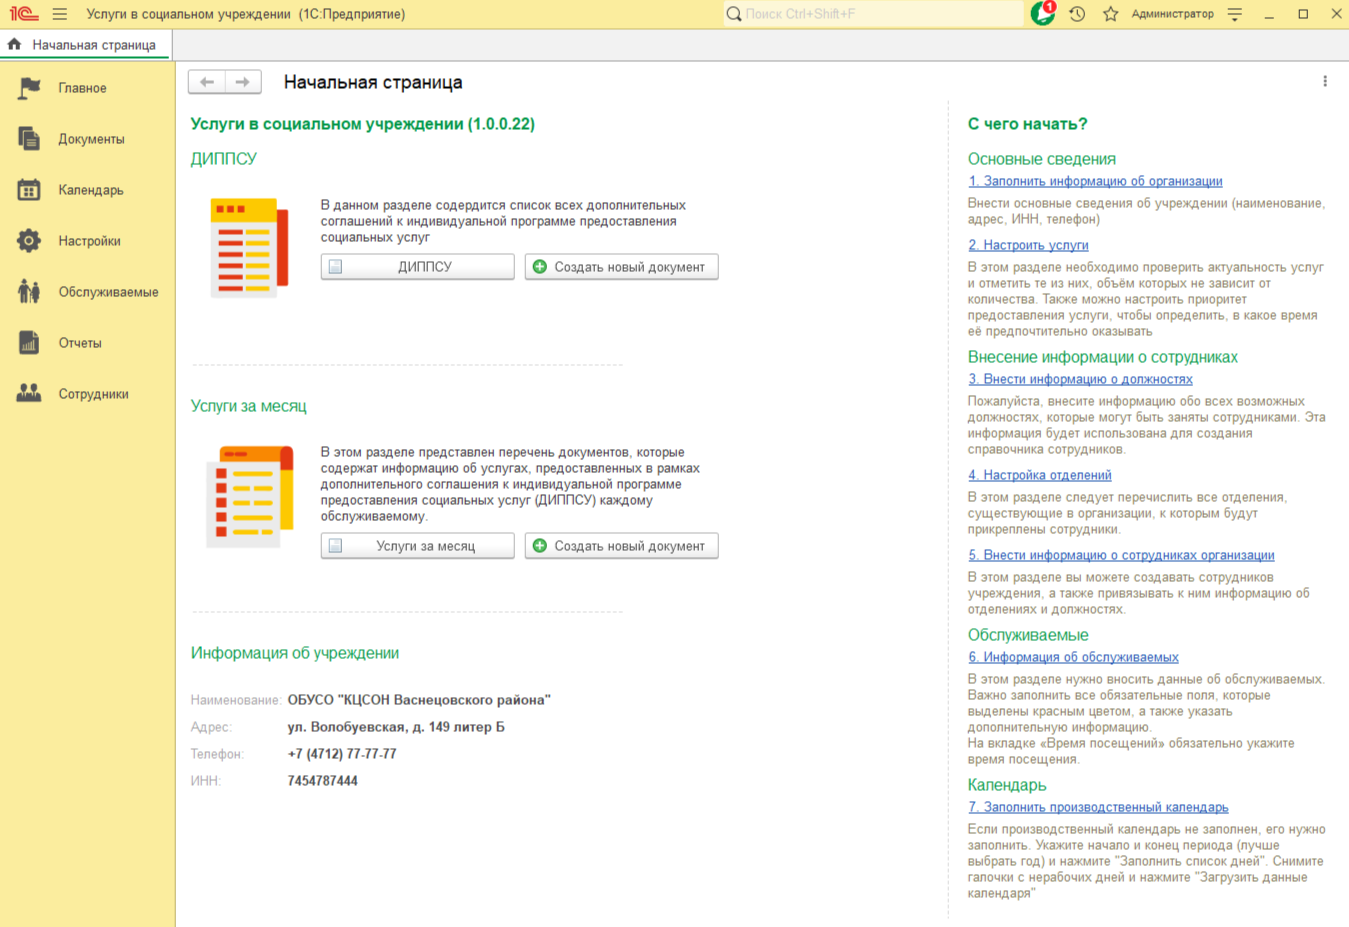Image resolution: width=1349 pixels, height=927 pixels.
Task: Expand the three-dot page options menu
Action: click(x=1325, y=82)
